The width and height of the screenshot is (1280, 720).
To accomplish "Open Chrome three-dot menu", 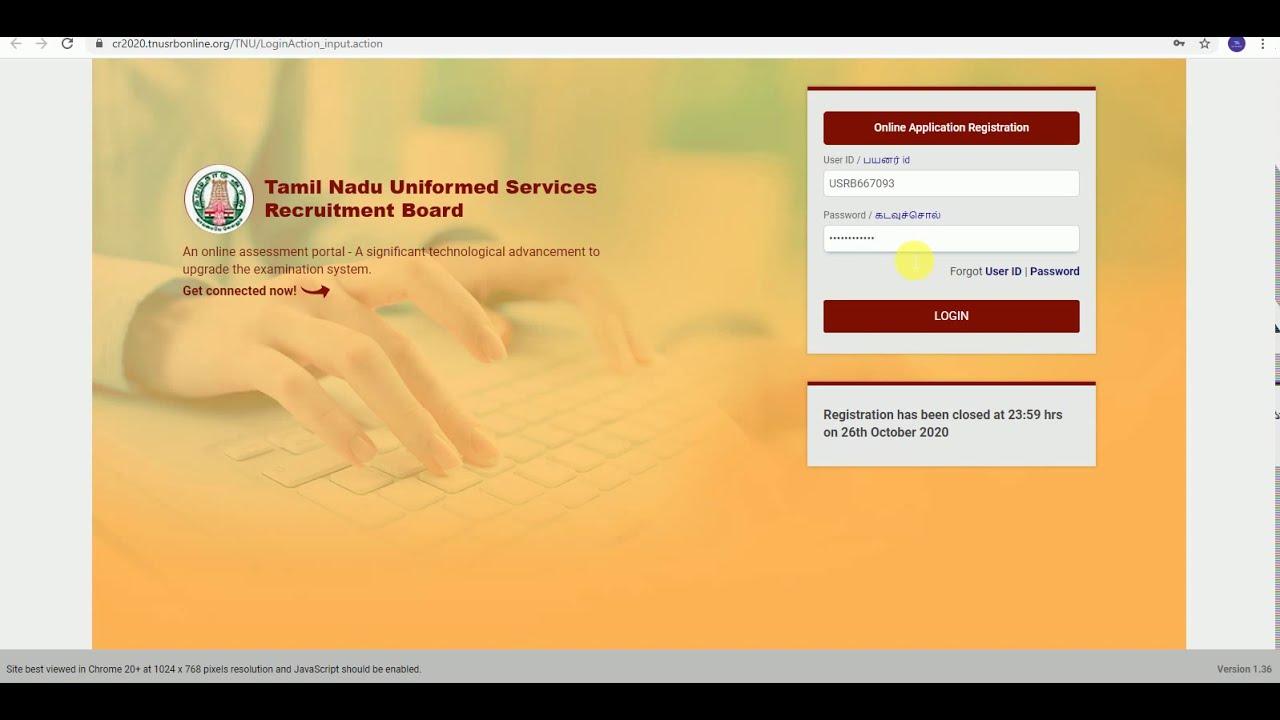I will pos(1264,44).
